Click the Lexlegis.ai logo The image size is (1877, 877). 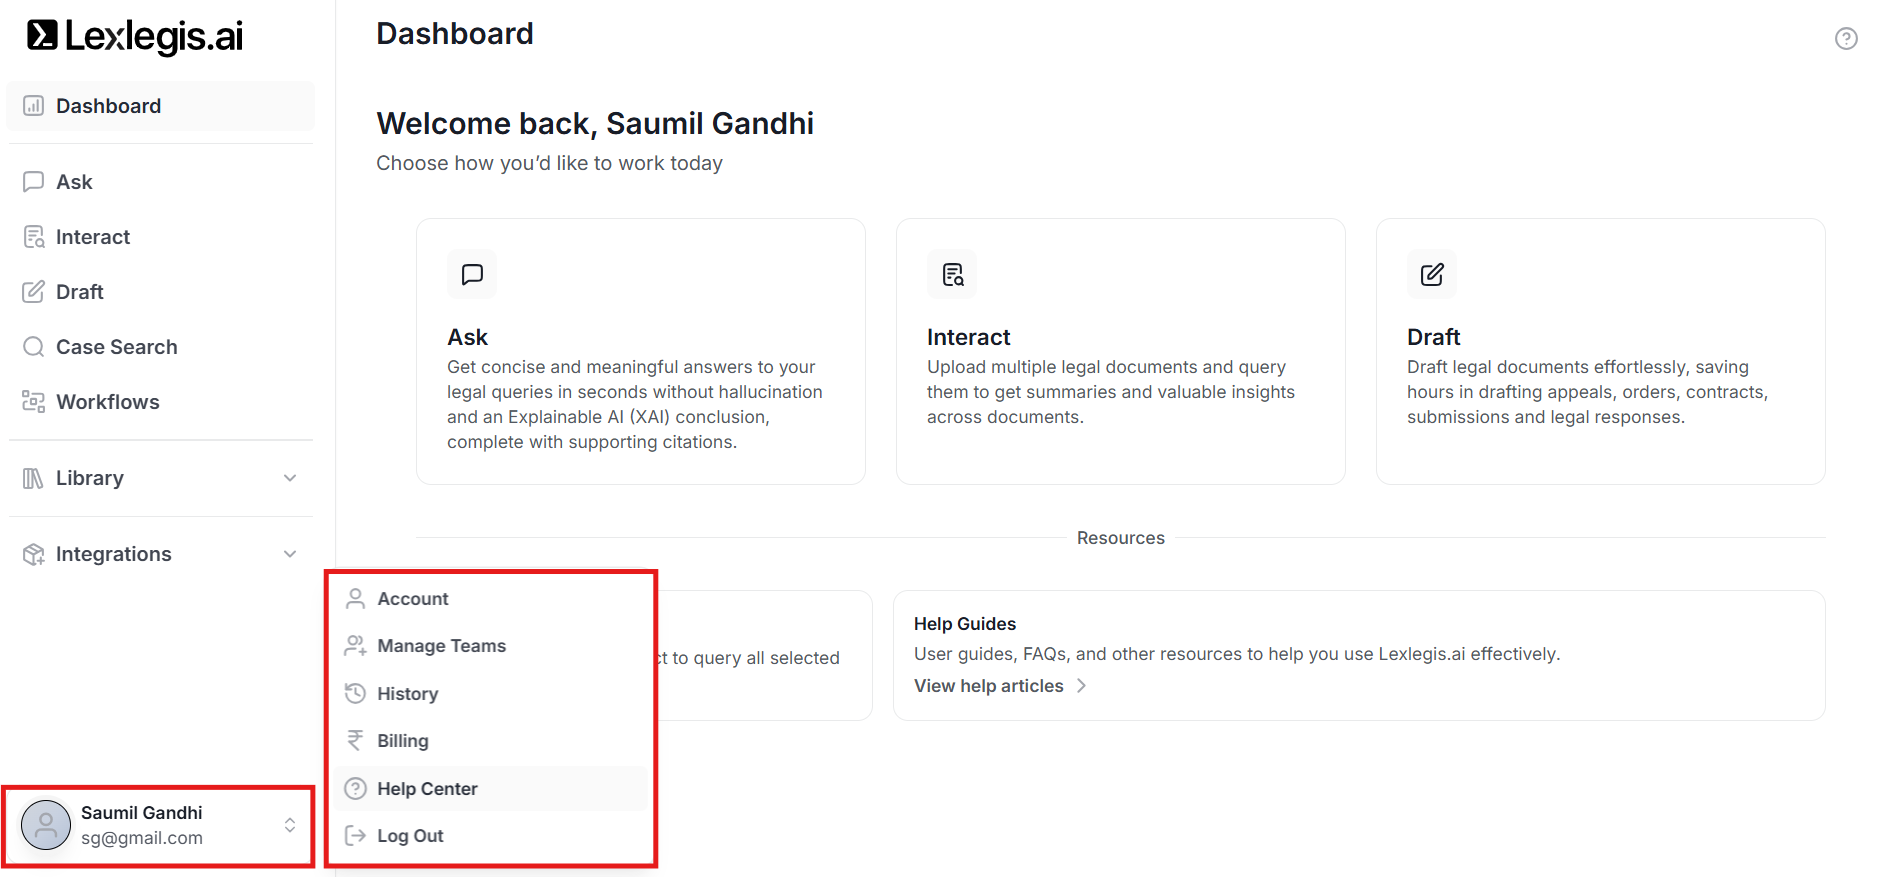click(x=135, y=36)
